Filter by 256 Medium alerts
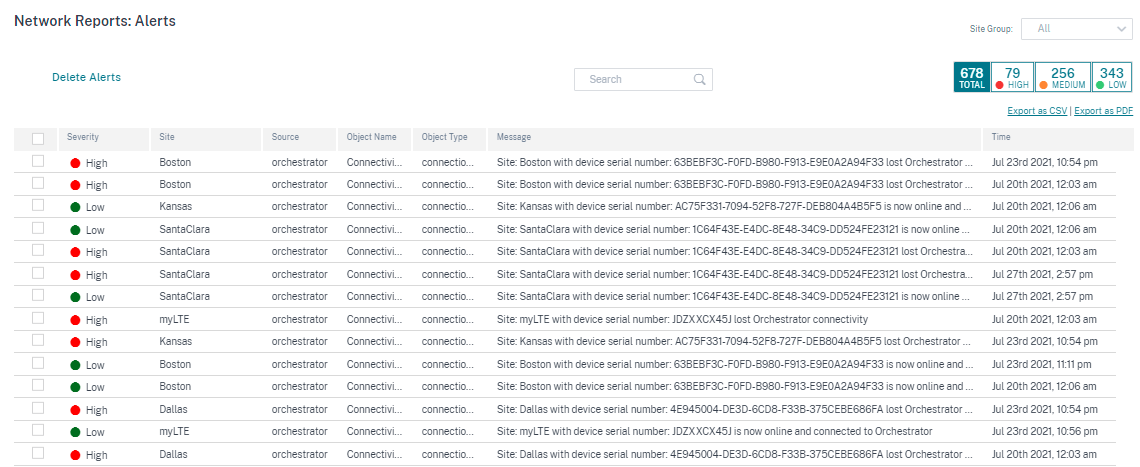1140x467 pixels. 1062,77
